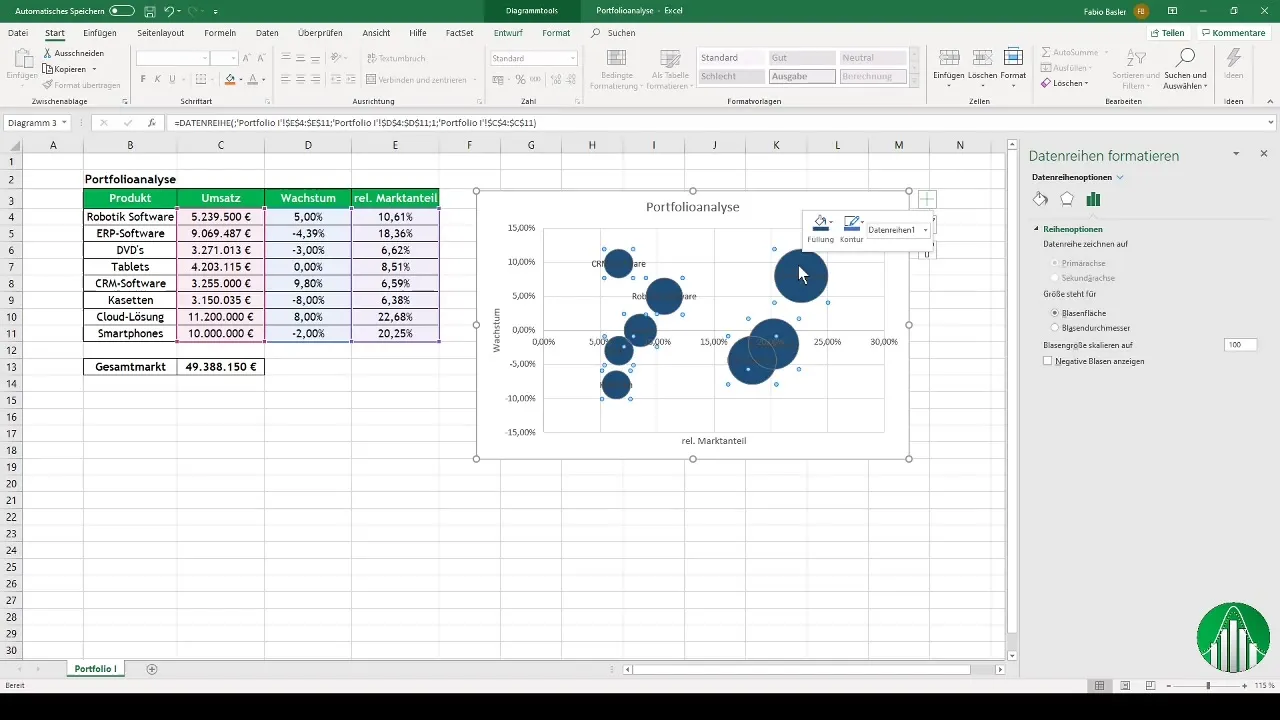Open Füllung und Linie paint bucket tab
Screen dimensions: 1280x720
[1040, 199]
